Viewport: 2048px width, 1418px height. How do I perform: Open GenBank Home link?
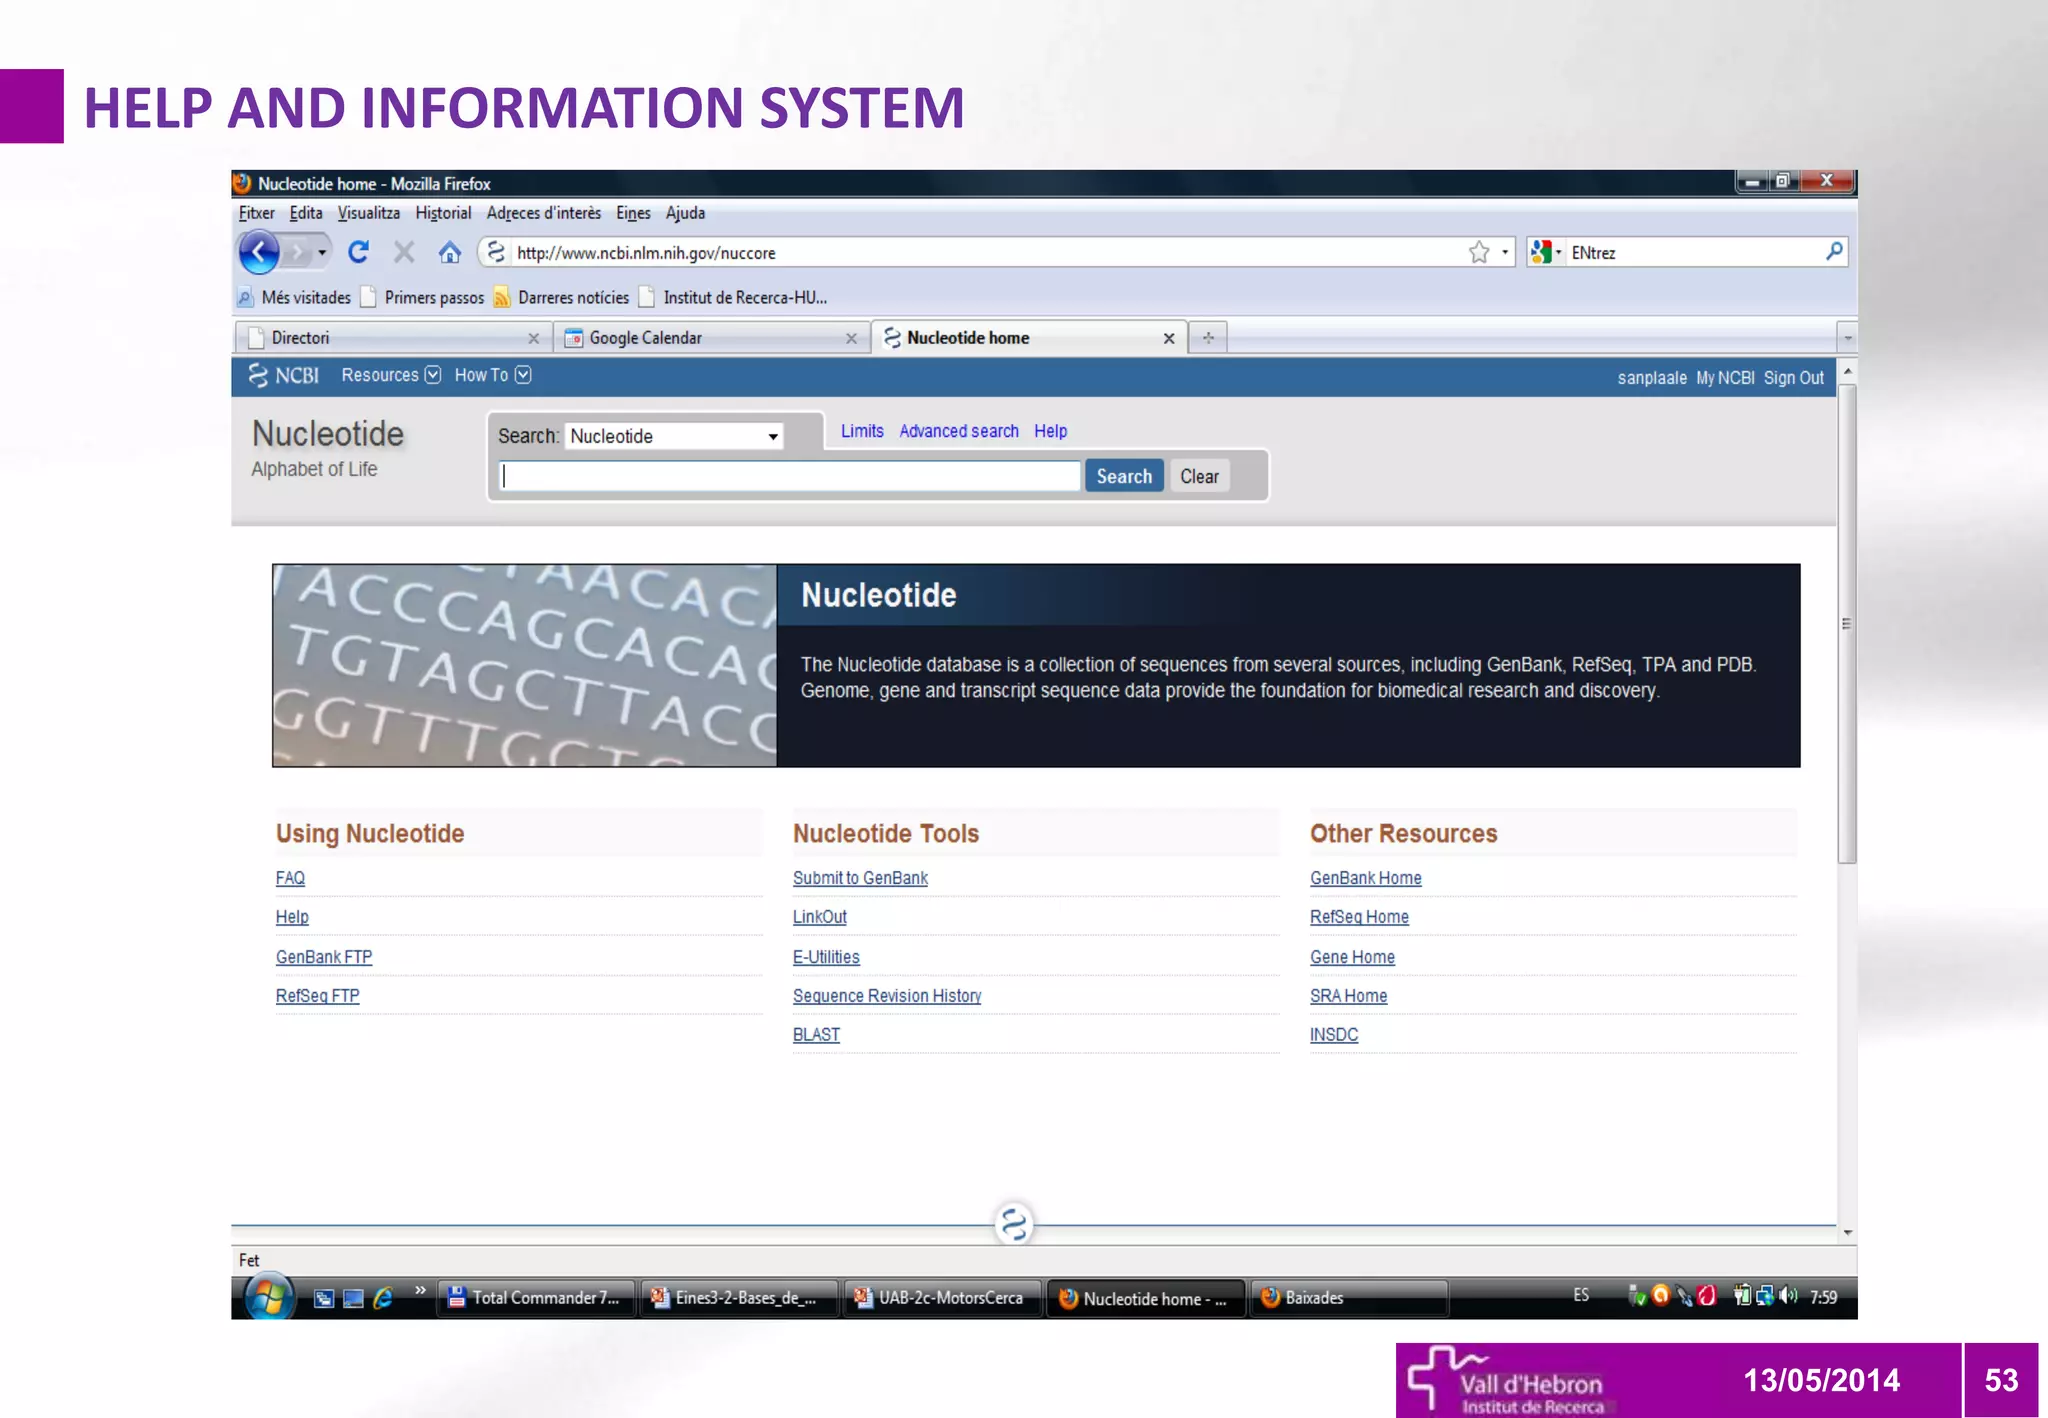pyautogui.click(x=1365, y=878)
